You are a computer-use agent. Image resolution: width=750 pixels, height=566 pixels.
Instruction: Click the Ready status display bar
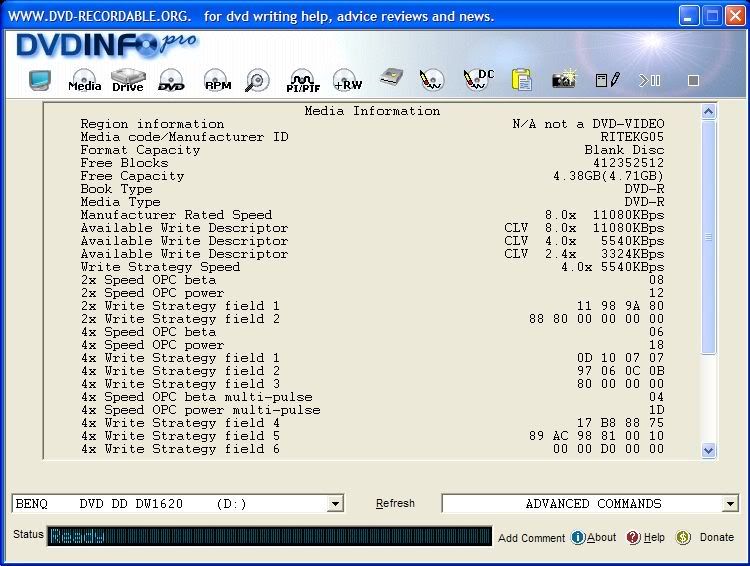pos(269,536)
